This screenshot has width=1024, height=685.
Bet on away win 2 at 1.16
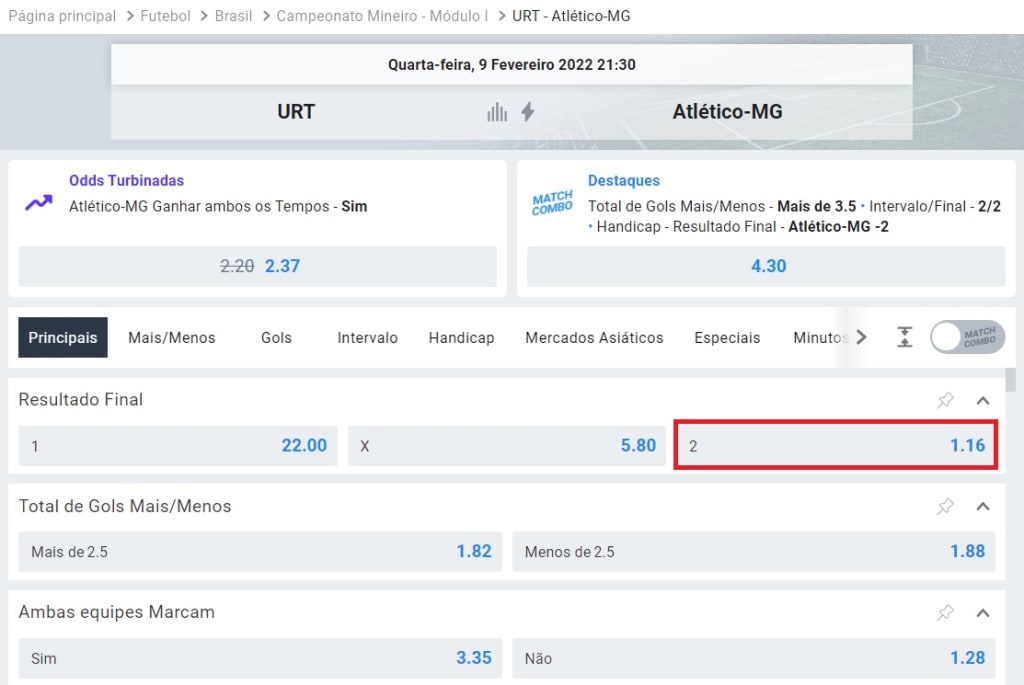(836, 445)
